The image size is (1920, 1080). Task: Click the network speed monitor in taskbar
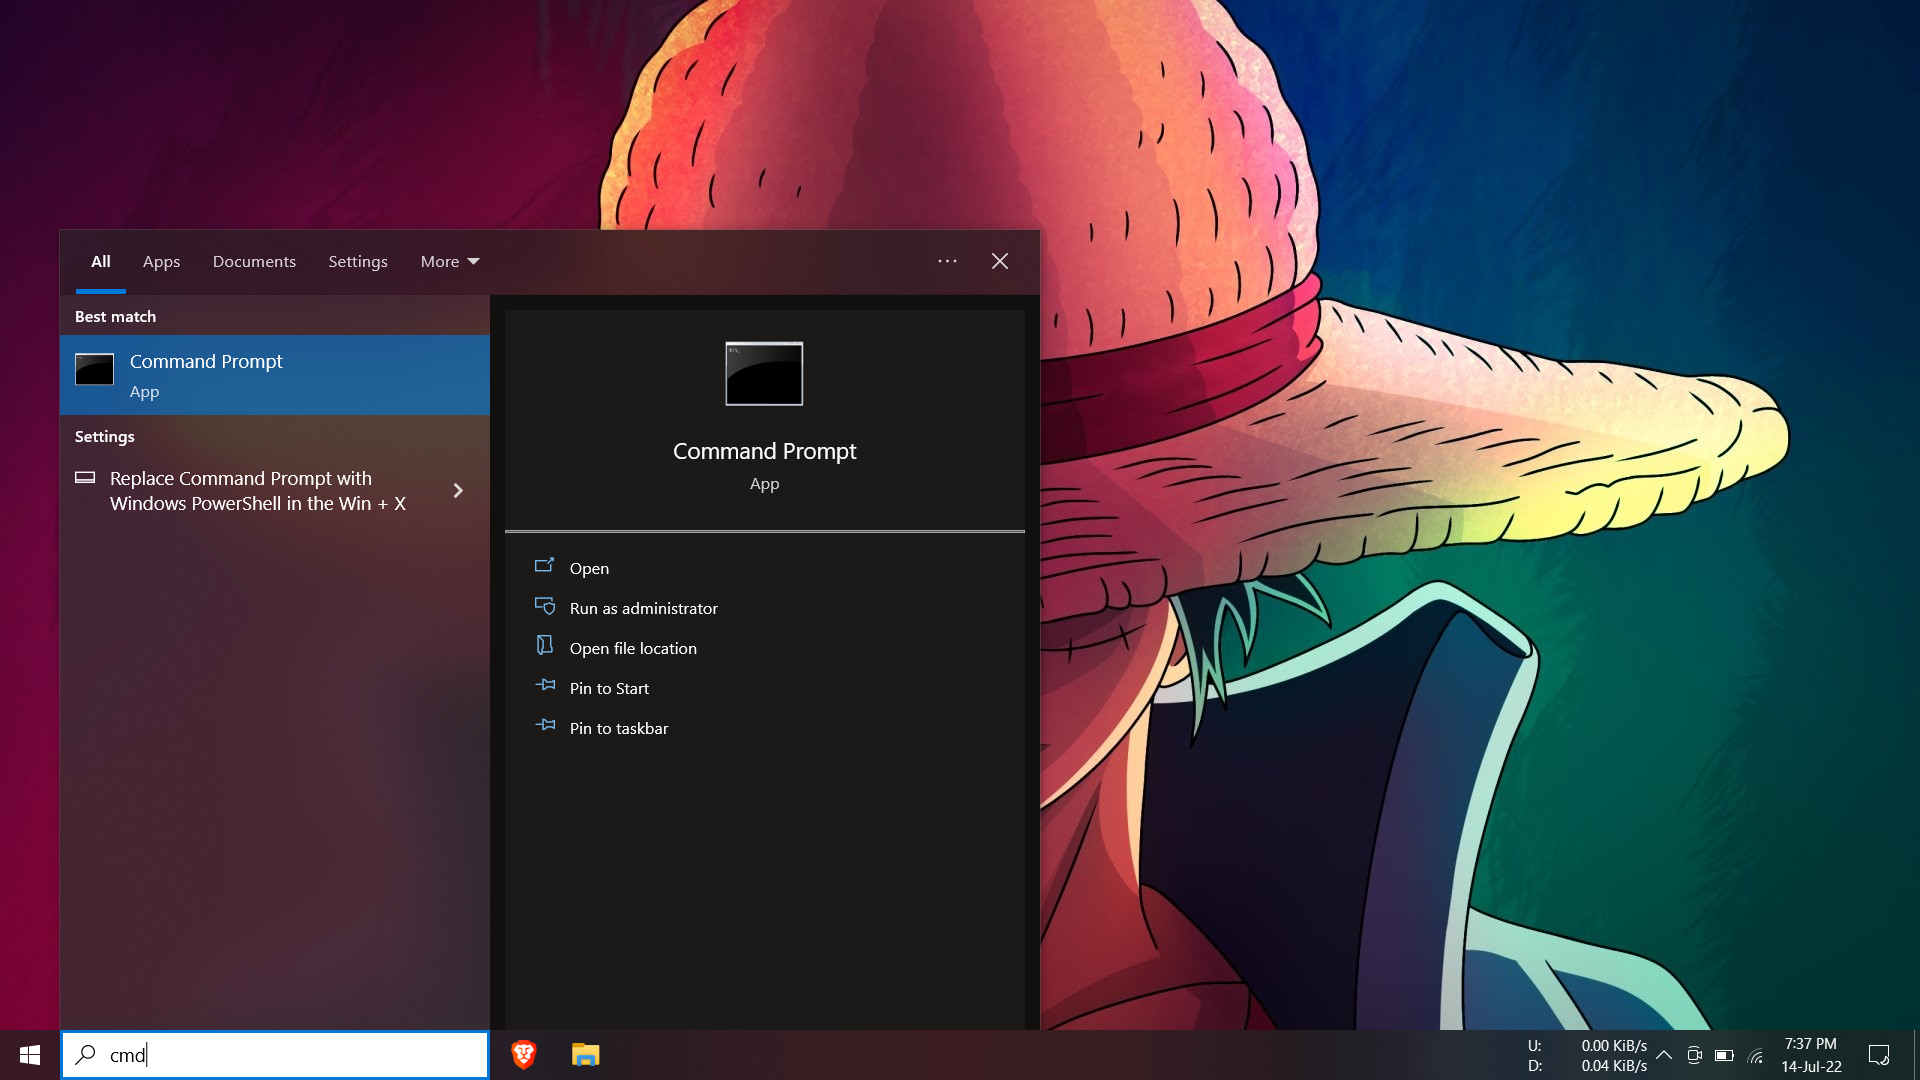[x=1587, y=1055]
